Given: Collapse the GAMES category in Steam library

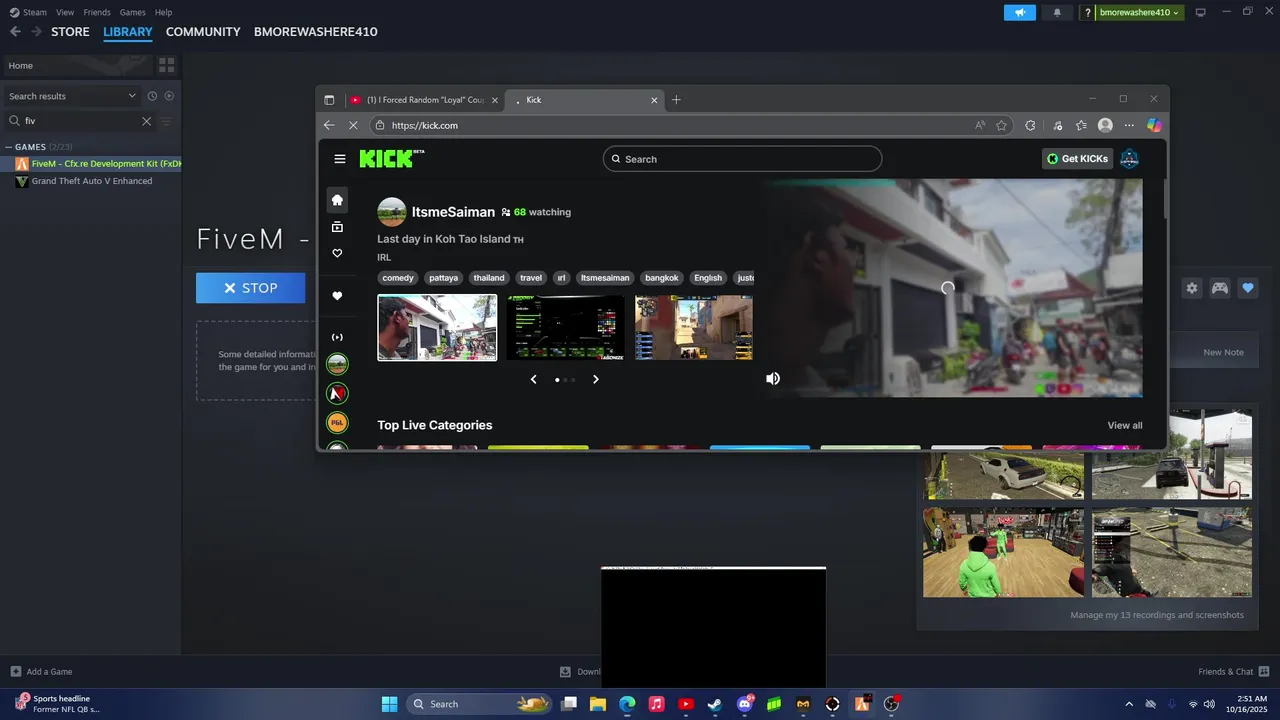Looking at the screenshot, I should click(9, 147).
